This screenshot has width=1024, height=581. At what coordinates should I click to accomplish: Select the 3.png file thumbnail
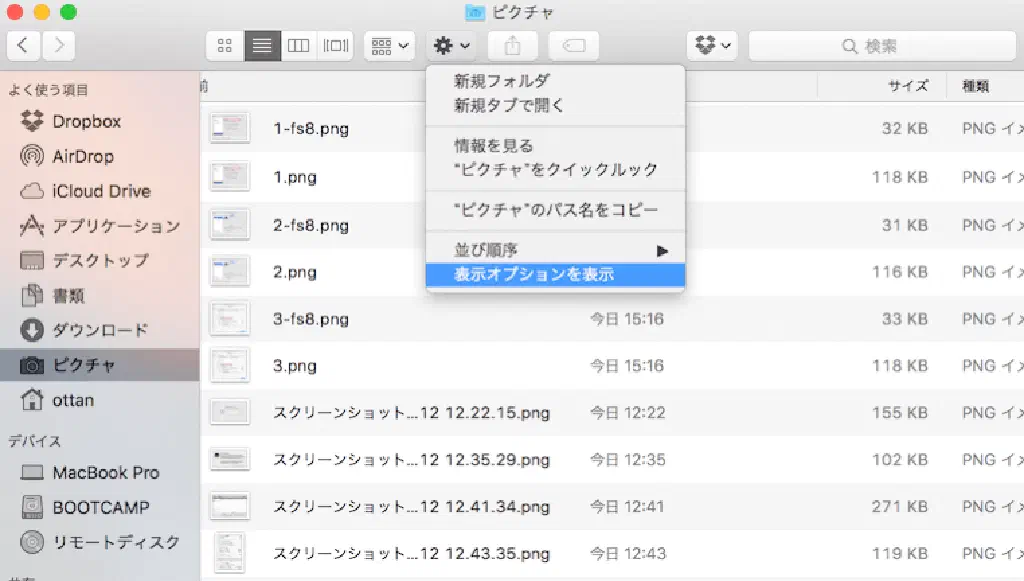click(x=229, y=366)
